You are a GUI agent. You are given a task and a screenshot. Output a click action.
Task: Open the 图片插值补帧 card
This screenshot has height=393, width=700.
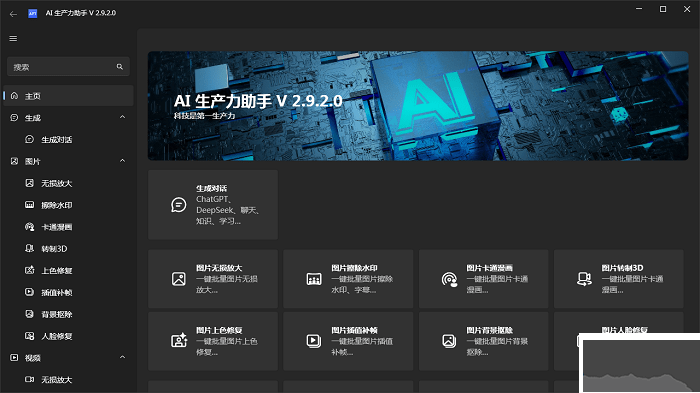348,341
